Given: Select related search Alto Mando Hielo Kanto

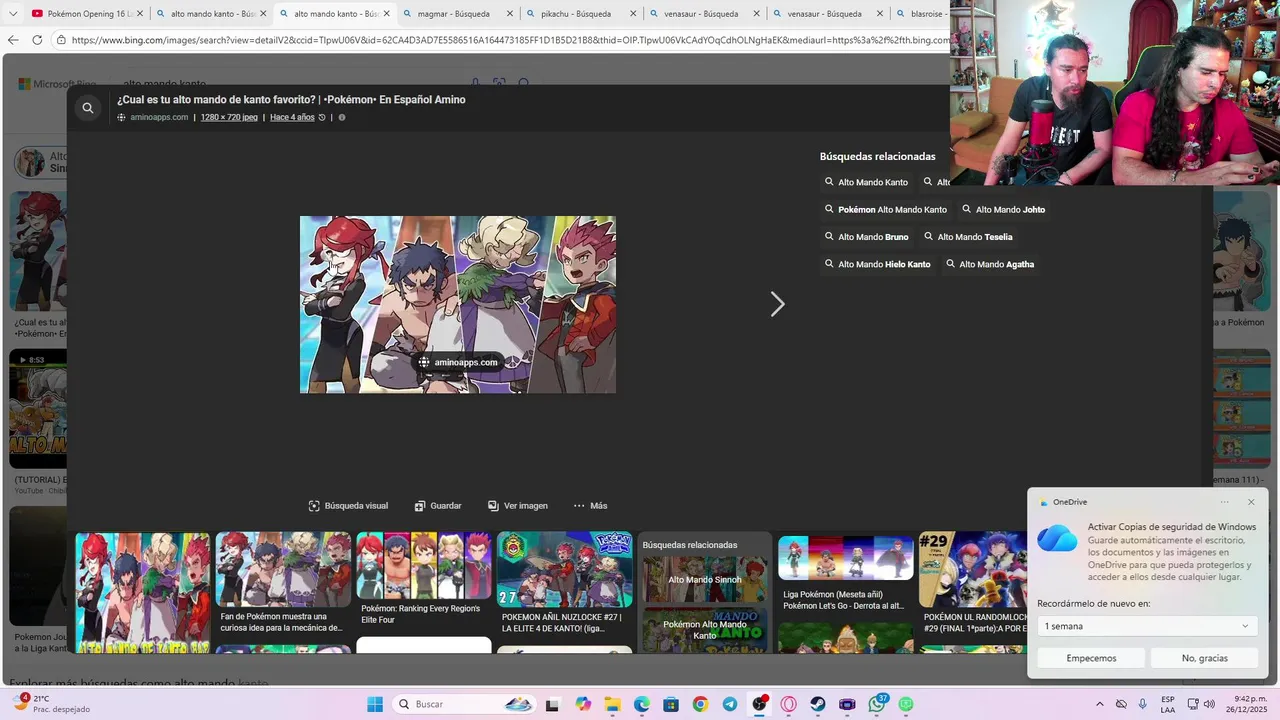Looking at the screenshot, I should click(877, 264).
